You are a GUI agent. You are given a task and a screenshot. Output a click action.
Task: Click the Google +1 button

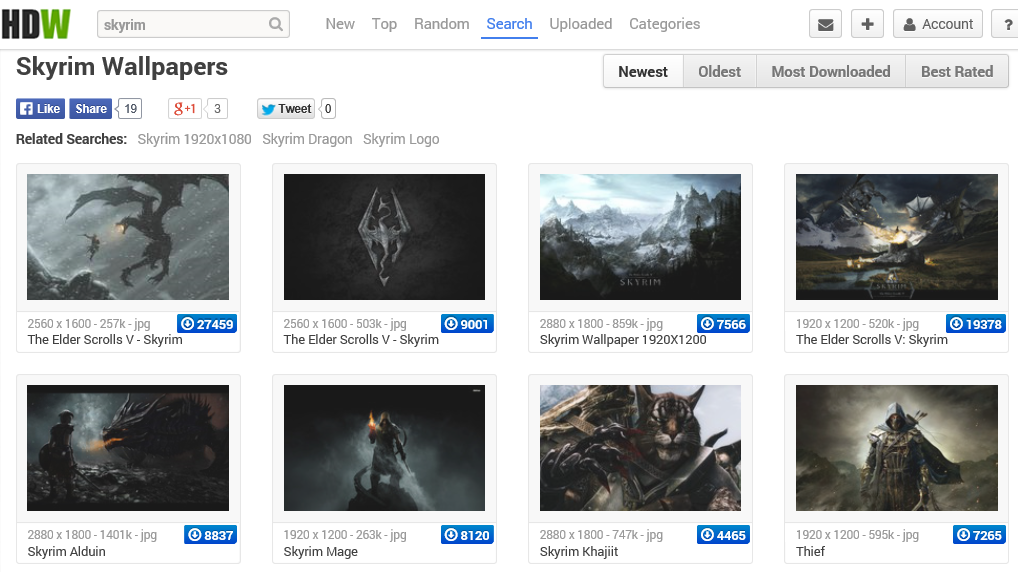pos(185,109)
